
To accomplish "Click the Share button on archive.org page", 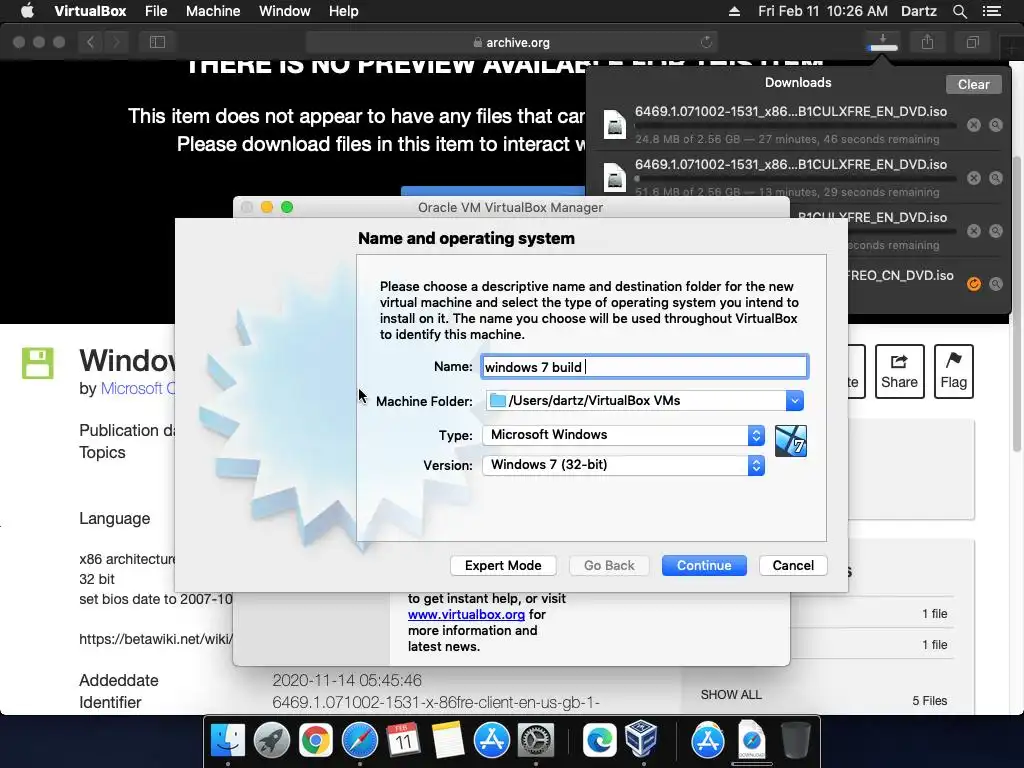I will 899,371.
